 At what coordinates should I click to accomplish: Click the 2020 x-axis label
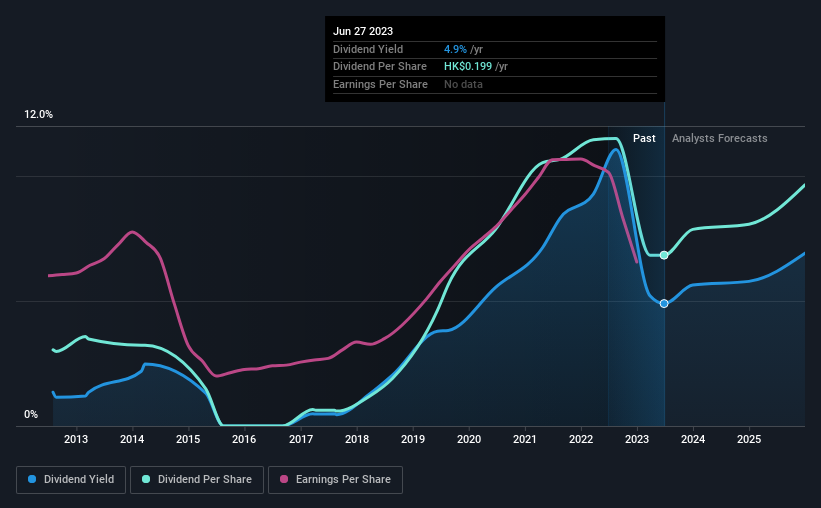click(469, 439)
